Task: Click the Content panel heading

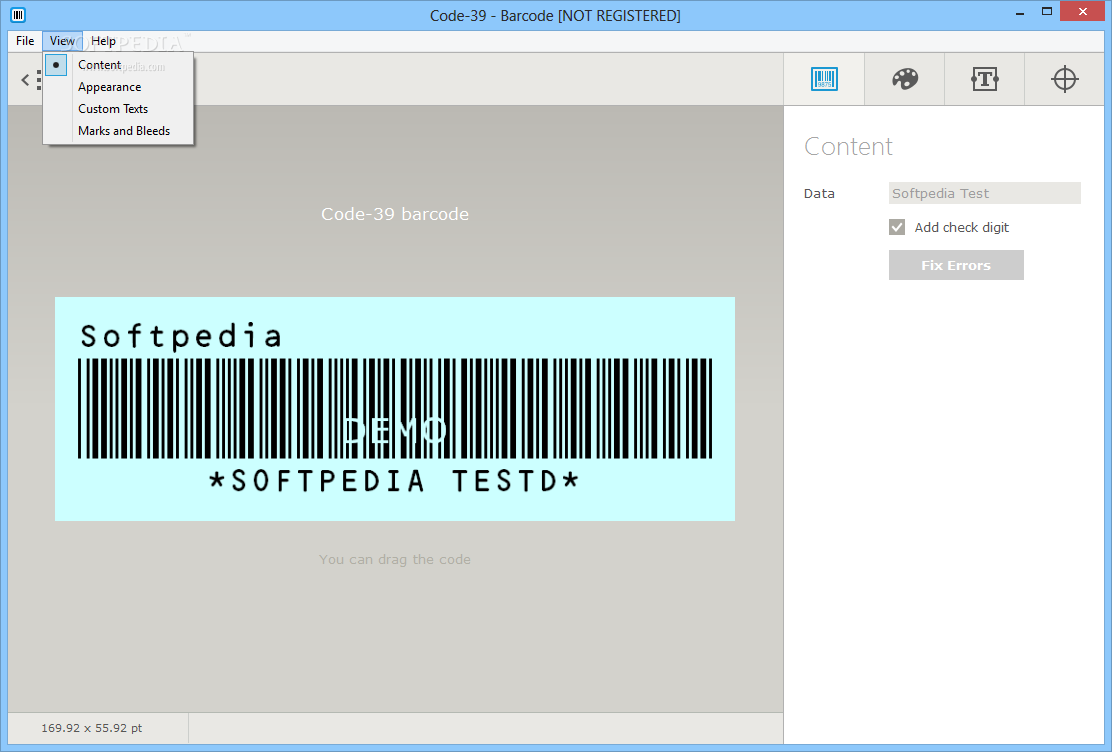Action: (x=848, y=146)
